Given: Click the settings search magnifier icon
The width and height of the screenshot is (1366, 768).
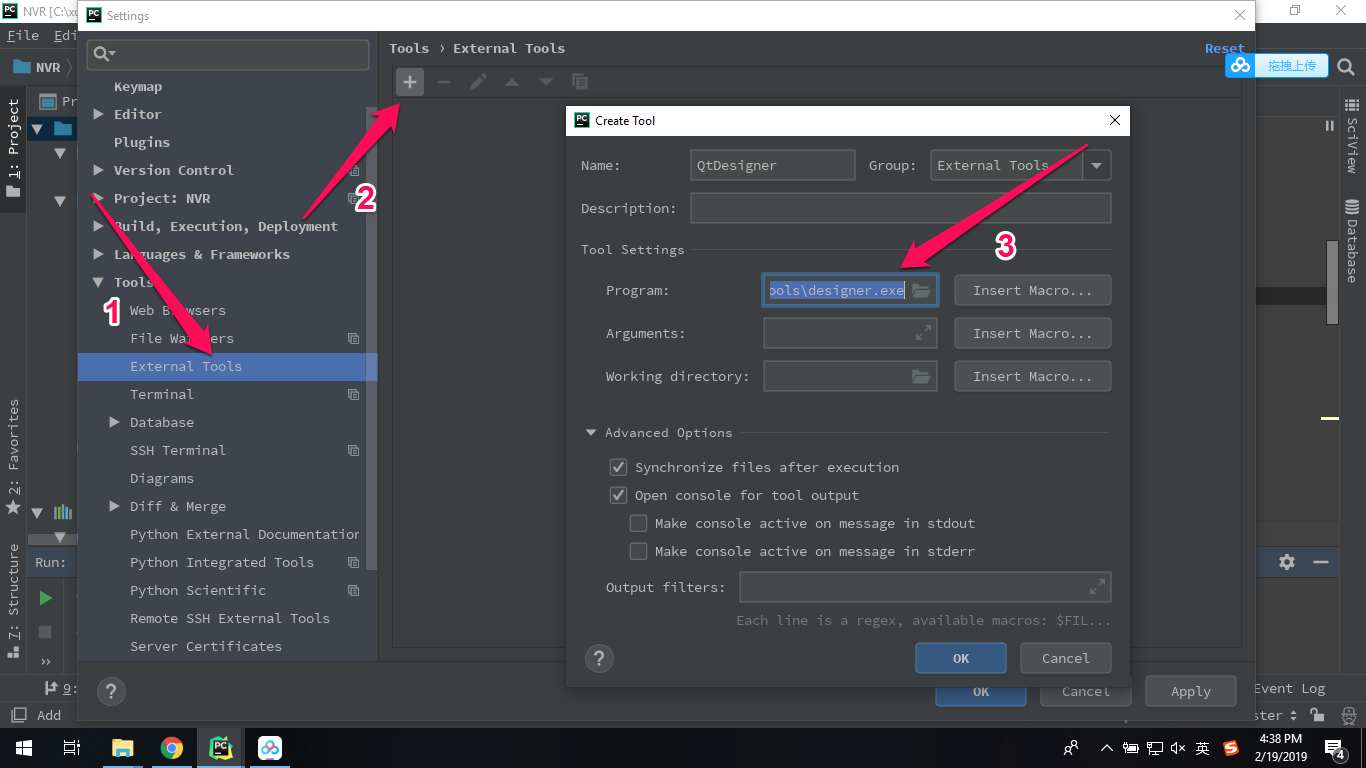Looking at the screenshot, I should (104, 54).
